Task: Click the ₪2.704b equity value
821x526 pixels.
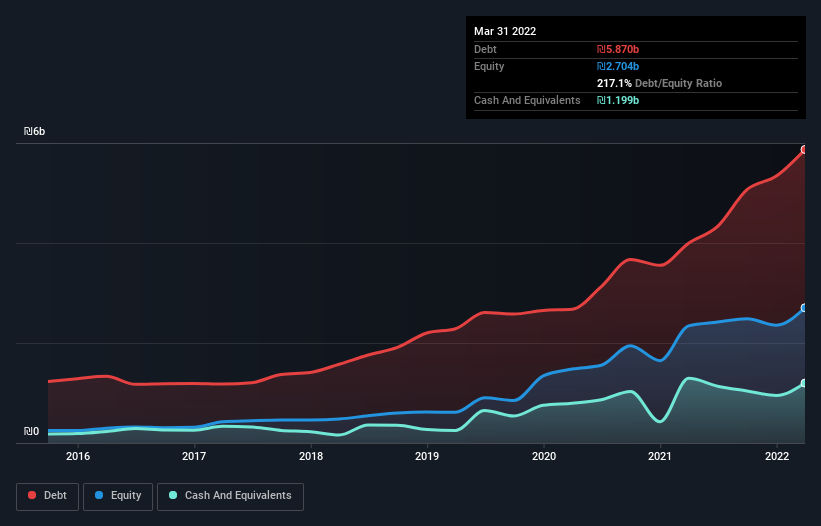Action: [618, 66]
